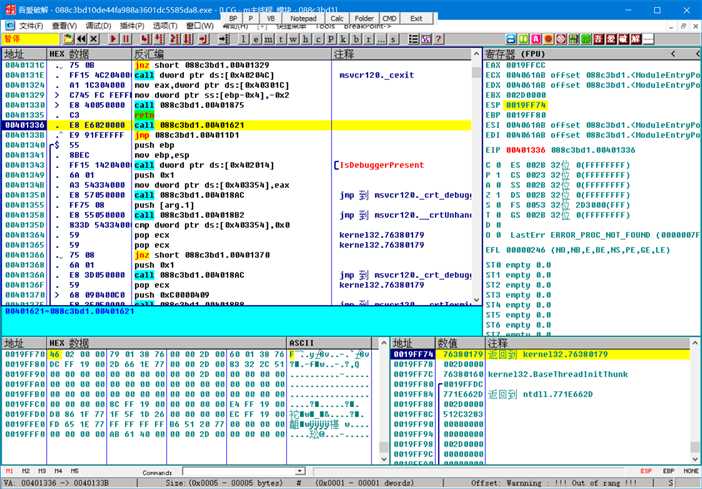Open References window with 'r' button
Image resolution: width=702 pixels, height=489 pixels.
point(368,39)
